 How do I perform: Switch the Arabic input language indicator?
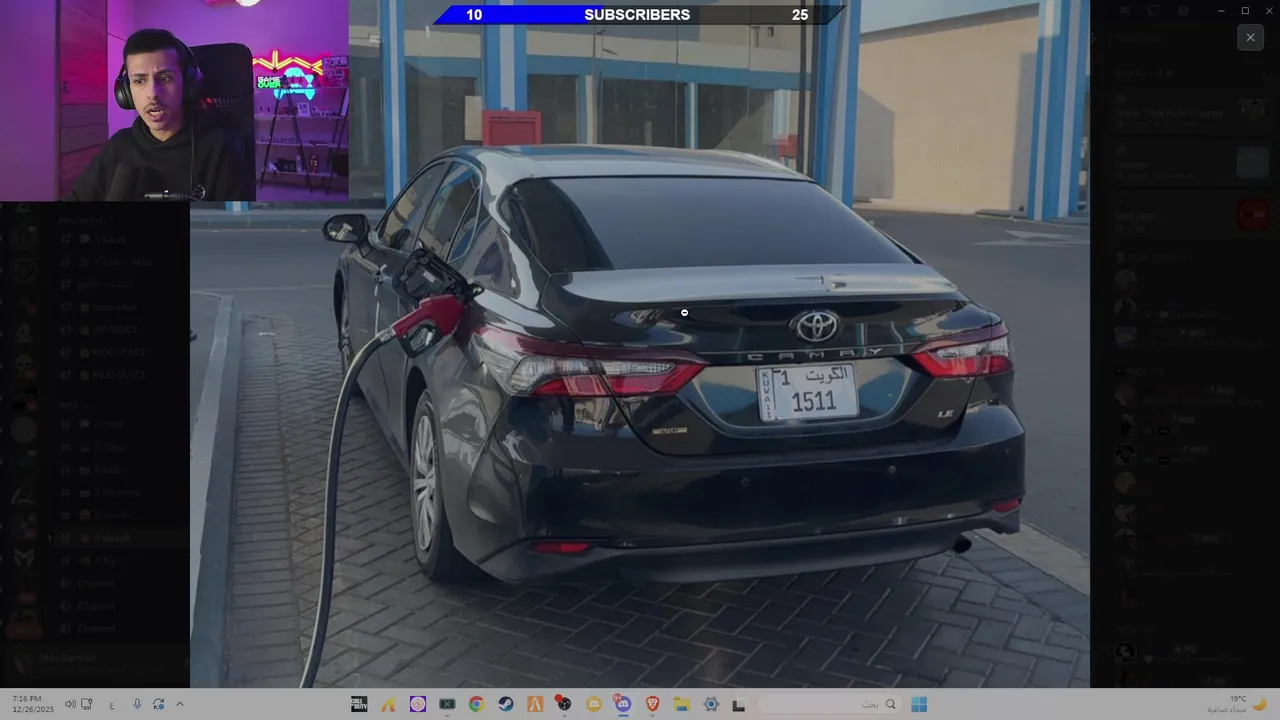tap(111, 704)
